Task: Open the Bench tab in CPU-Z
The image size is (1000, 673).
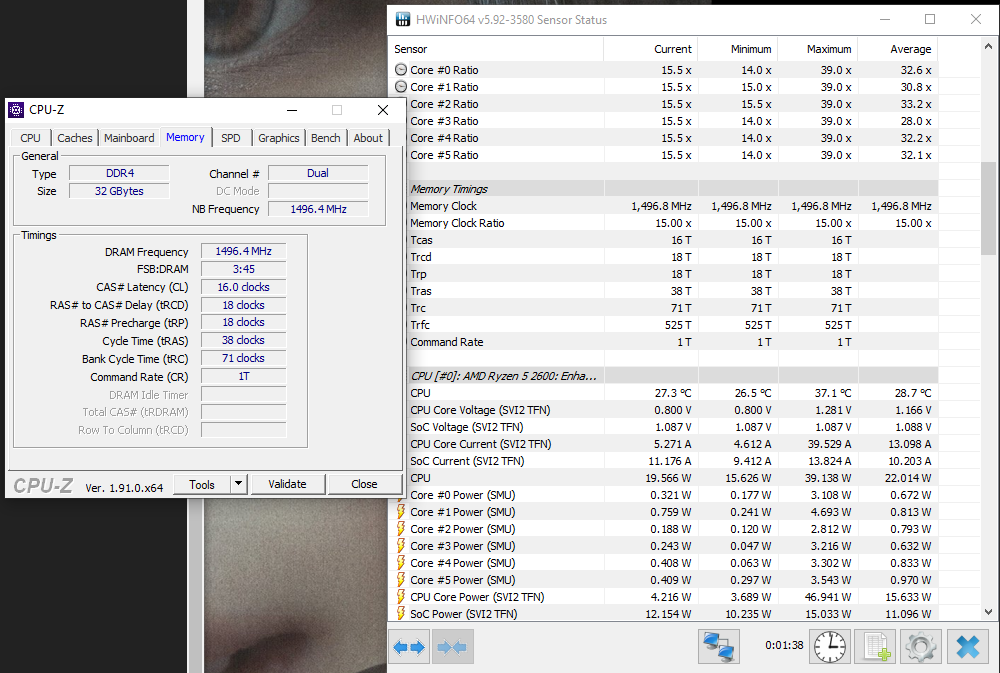Action: coord(325,138)
